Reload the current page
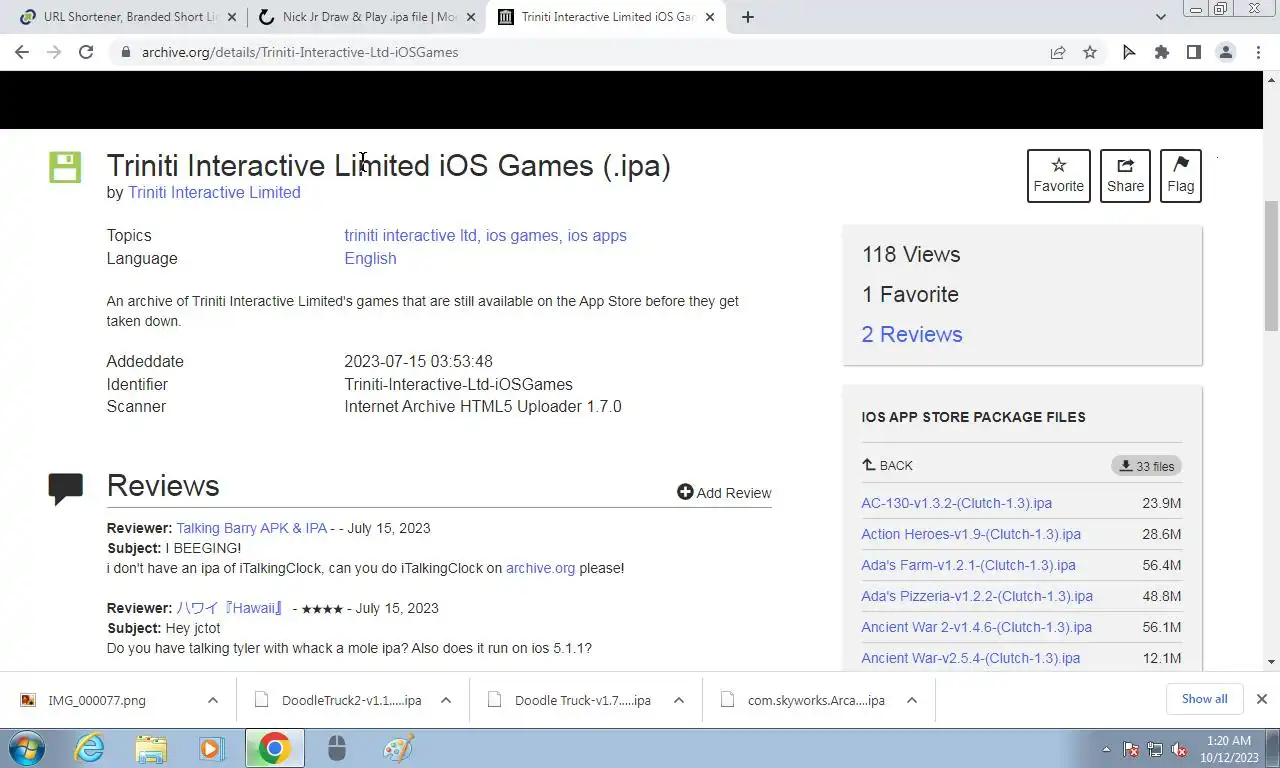Viewport: 1280px width, 768px height. [86, 52]
